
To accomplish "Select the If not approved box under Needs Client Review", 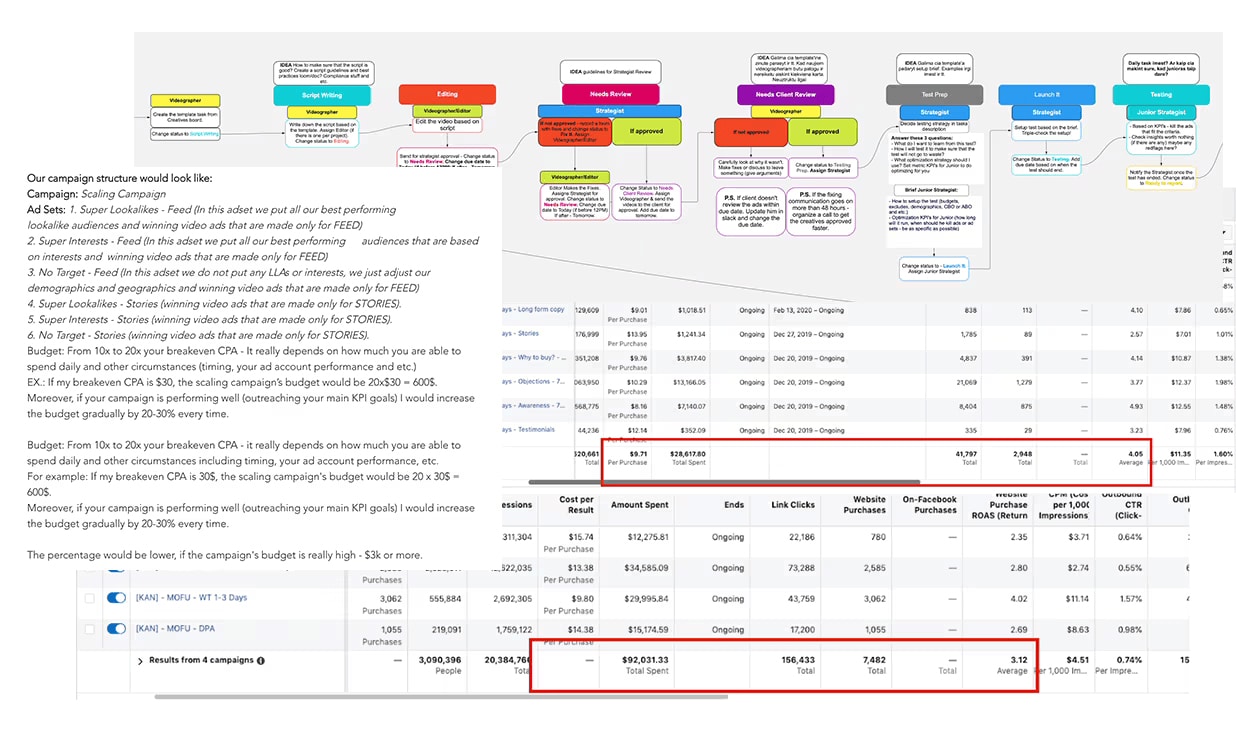I will (x=749, y=131).
